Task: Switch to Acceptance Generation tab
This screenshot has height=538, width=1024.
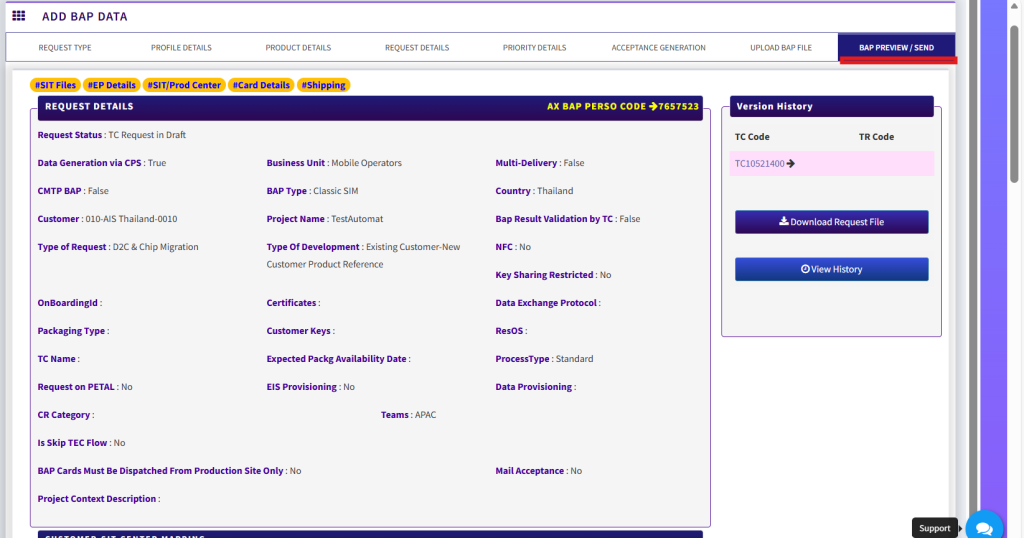Action: pyautogui.click(x=658, y=48)
